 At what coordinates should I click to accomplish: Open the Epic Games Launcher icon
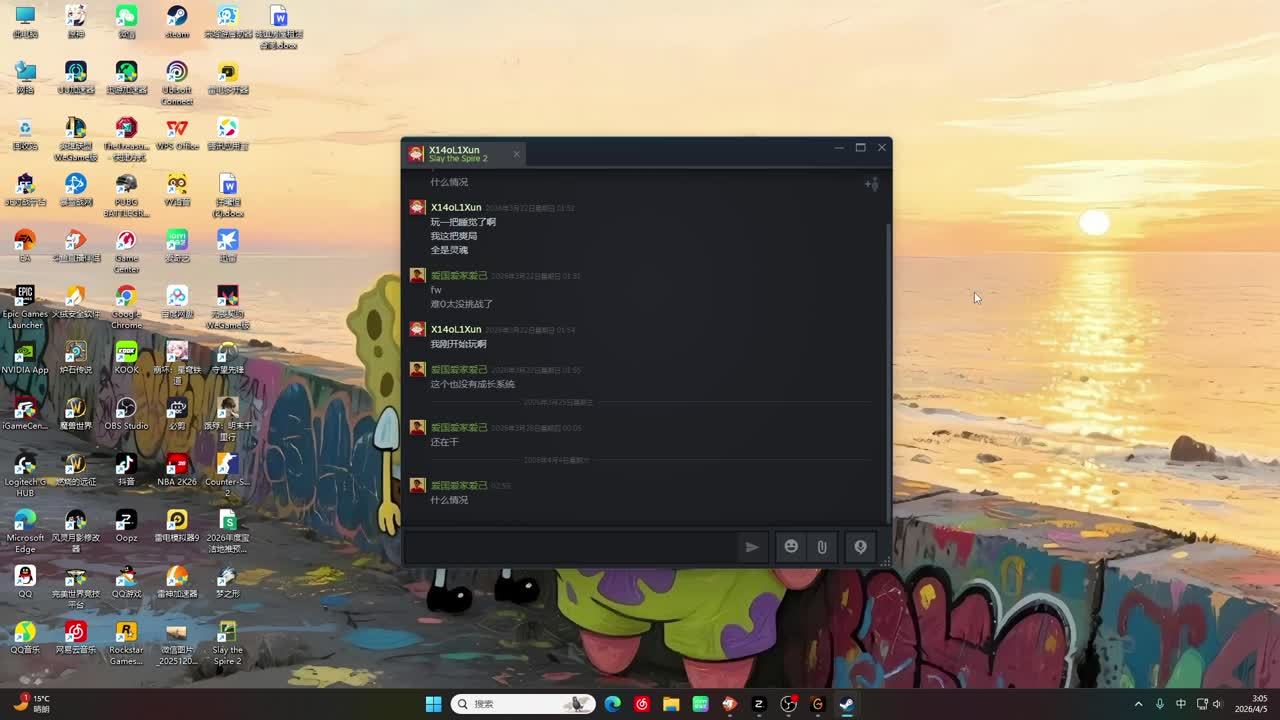click(x=25, y=301)
